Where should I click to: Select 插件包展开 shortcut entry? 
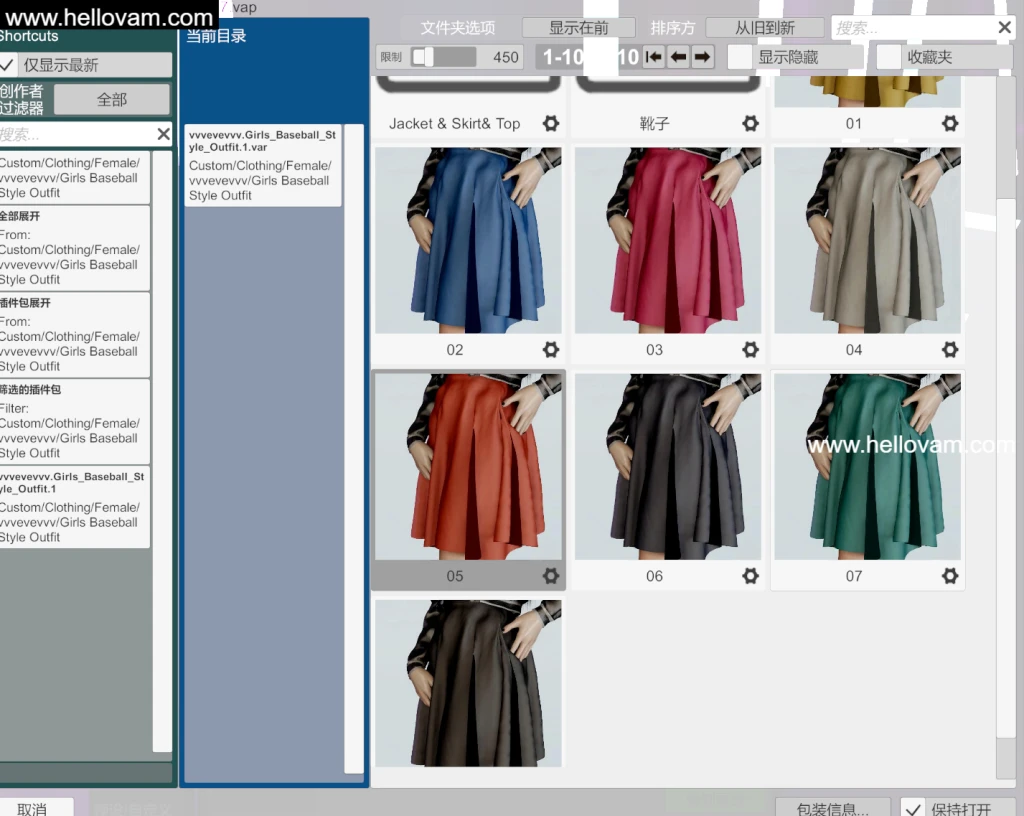tap(74, 334)
